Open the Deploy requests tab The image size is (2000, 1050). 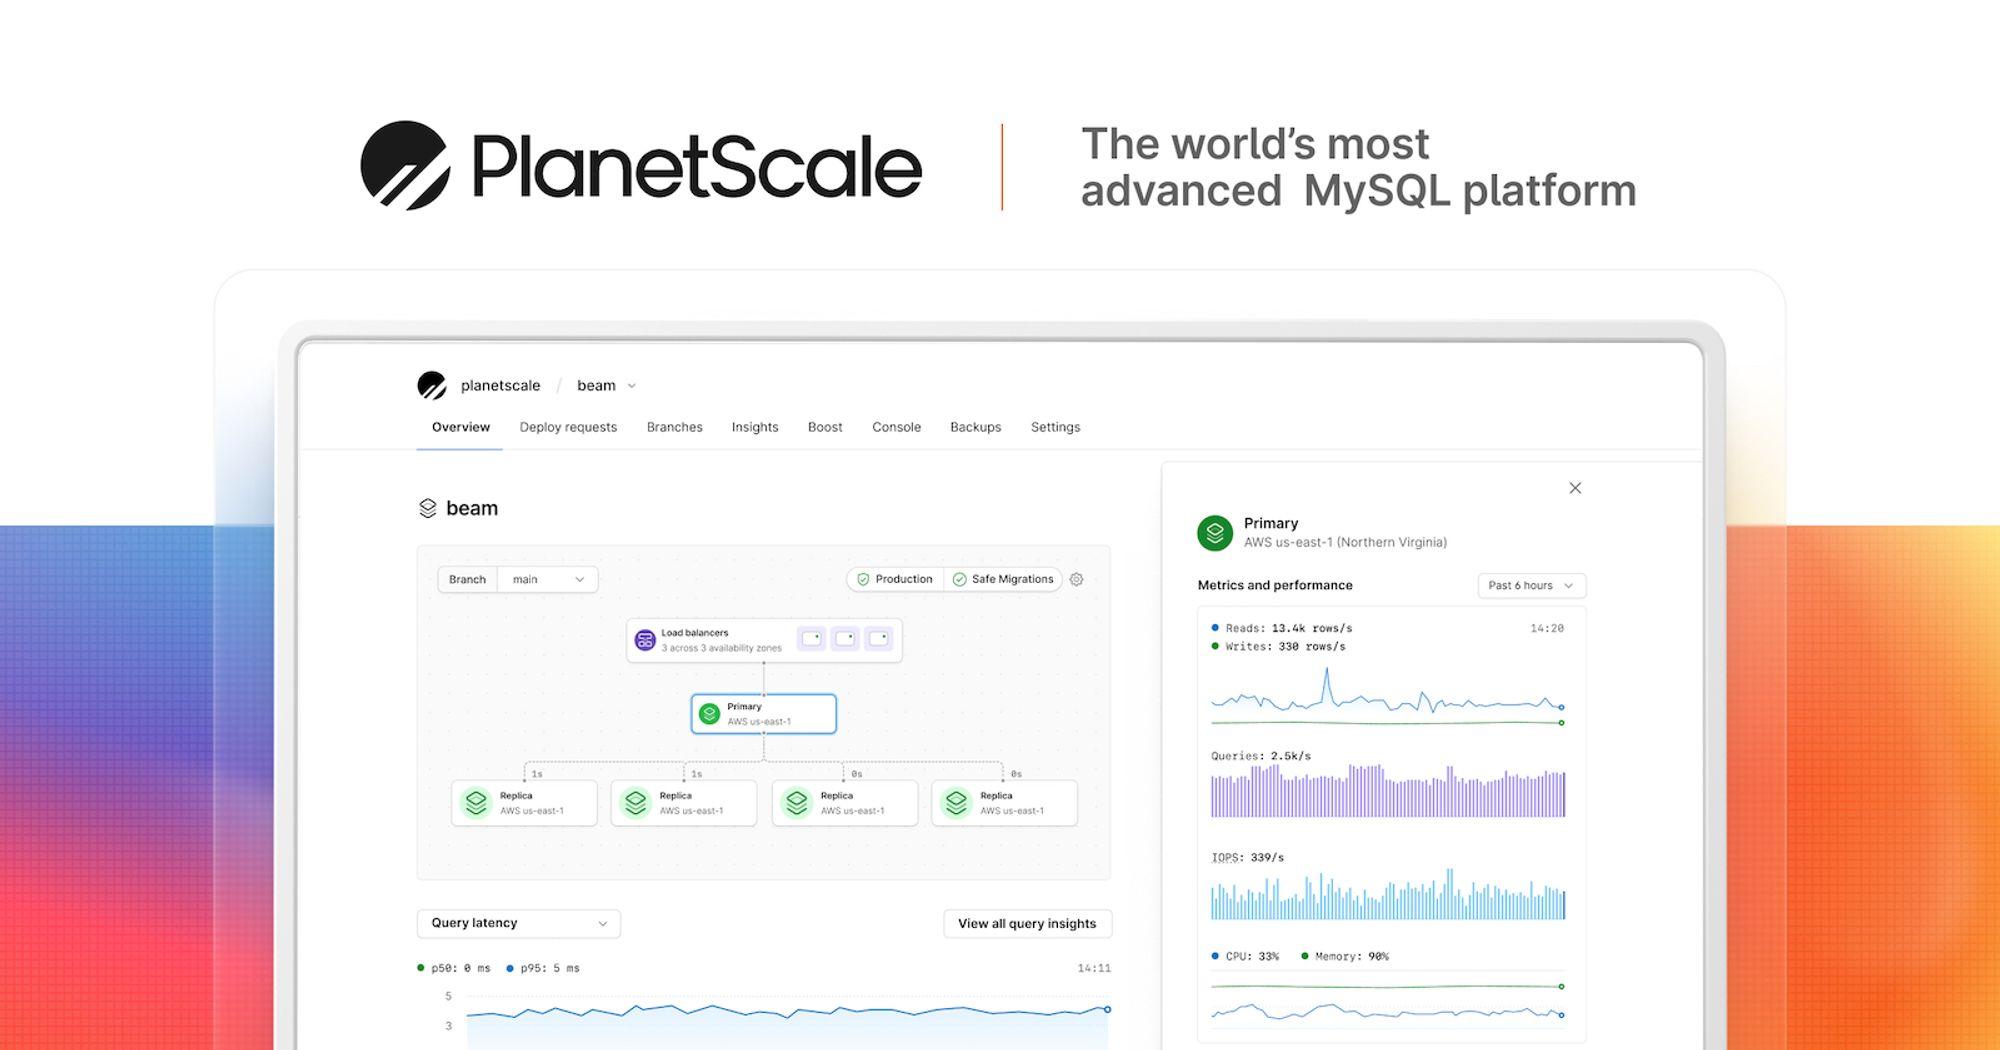click(x=568, y=427)
